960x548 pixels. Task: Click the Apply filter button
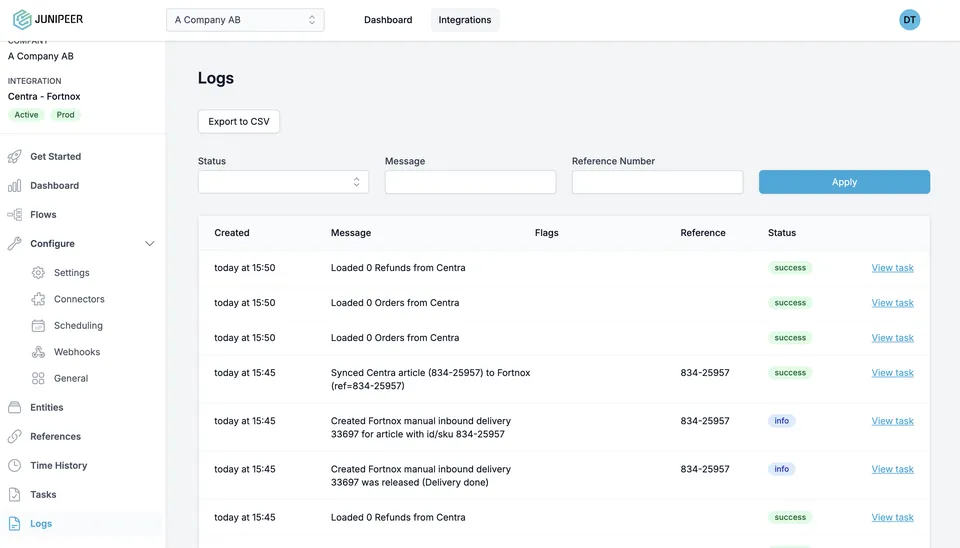coord(844,182)
